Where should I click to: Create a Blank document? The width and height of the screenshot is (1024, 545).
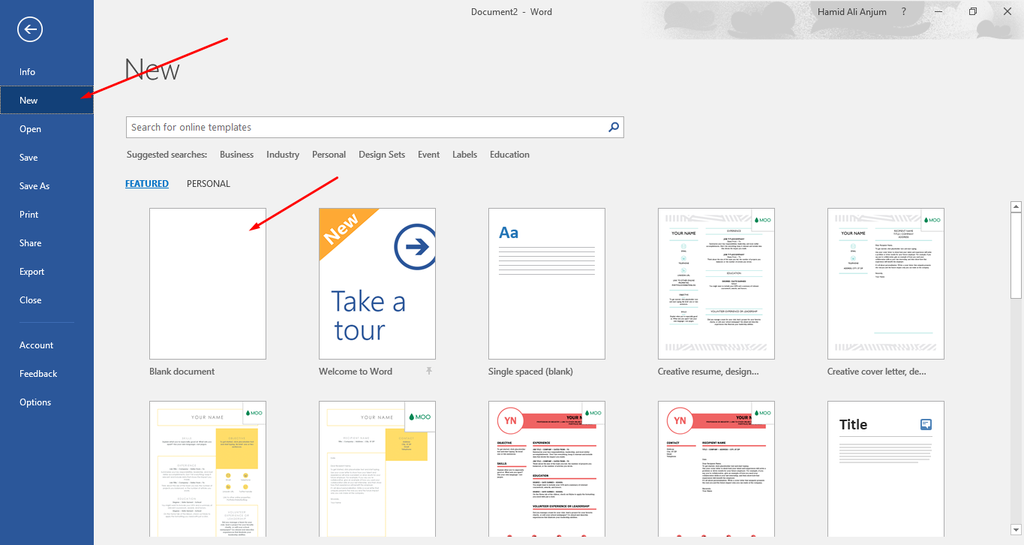pyautogui.click(x=208, y=284)
